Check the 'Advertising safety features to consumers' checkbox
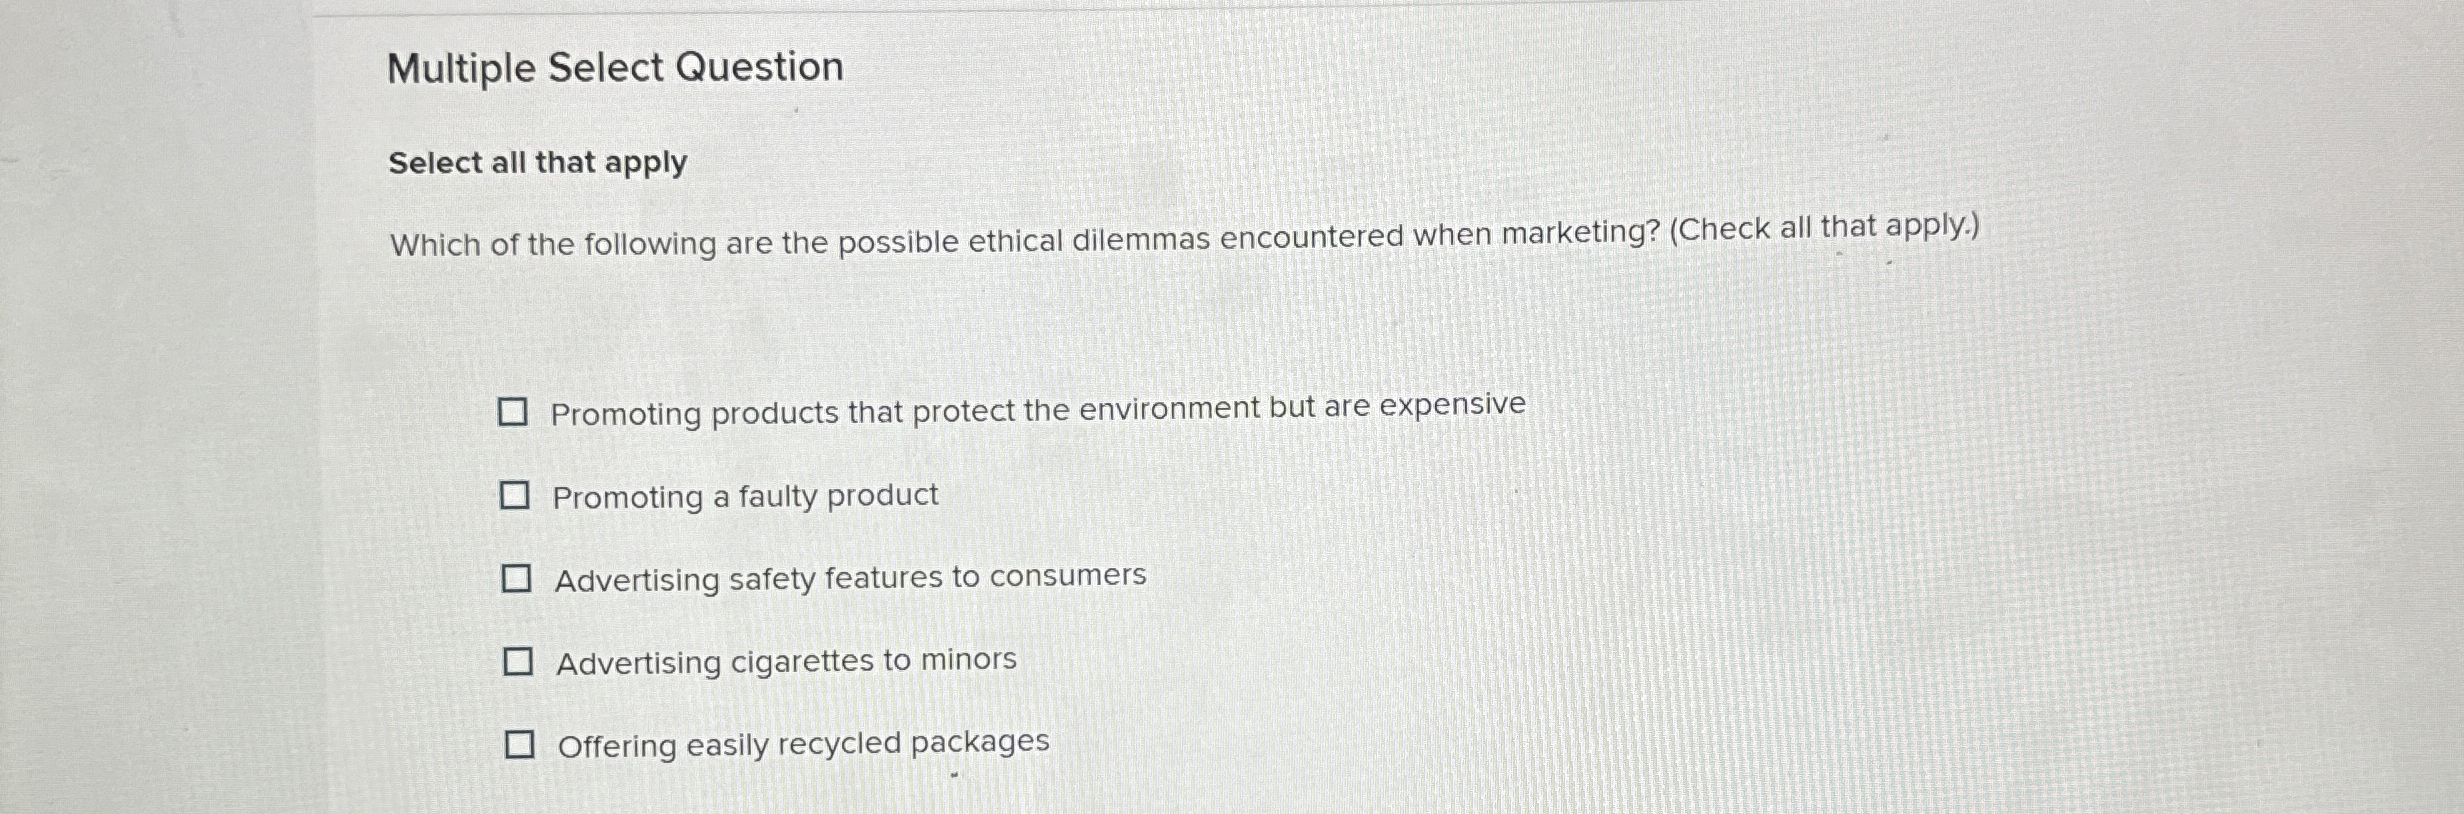The width and height of the screenshot is (2464, 814). point(518,576)
